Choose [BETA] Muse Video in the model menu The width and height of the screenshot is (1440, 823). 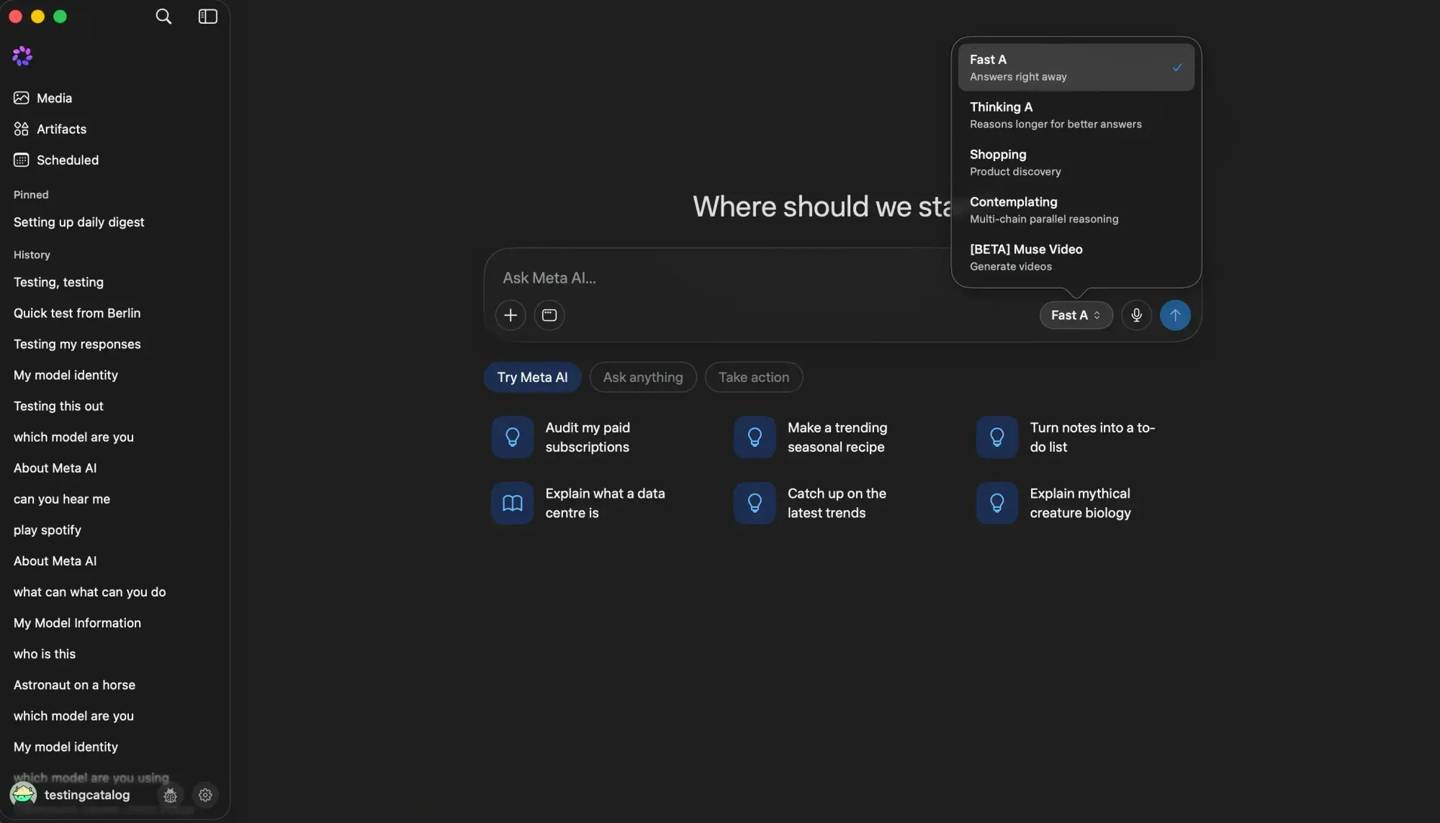point(1076,257)
